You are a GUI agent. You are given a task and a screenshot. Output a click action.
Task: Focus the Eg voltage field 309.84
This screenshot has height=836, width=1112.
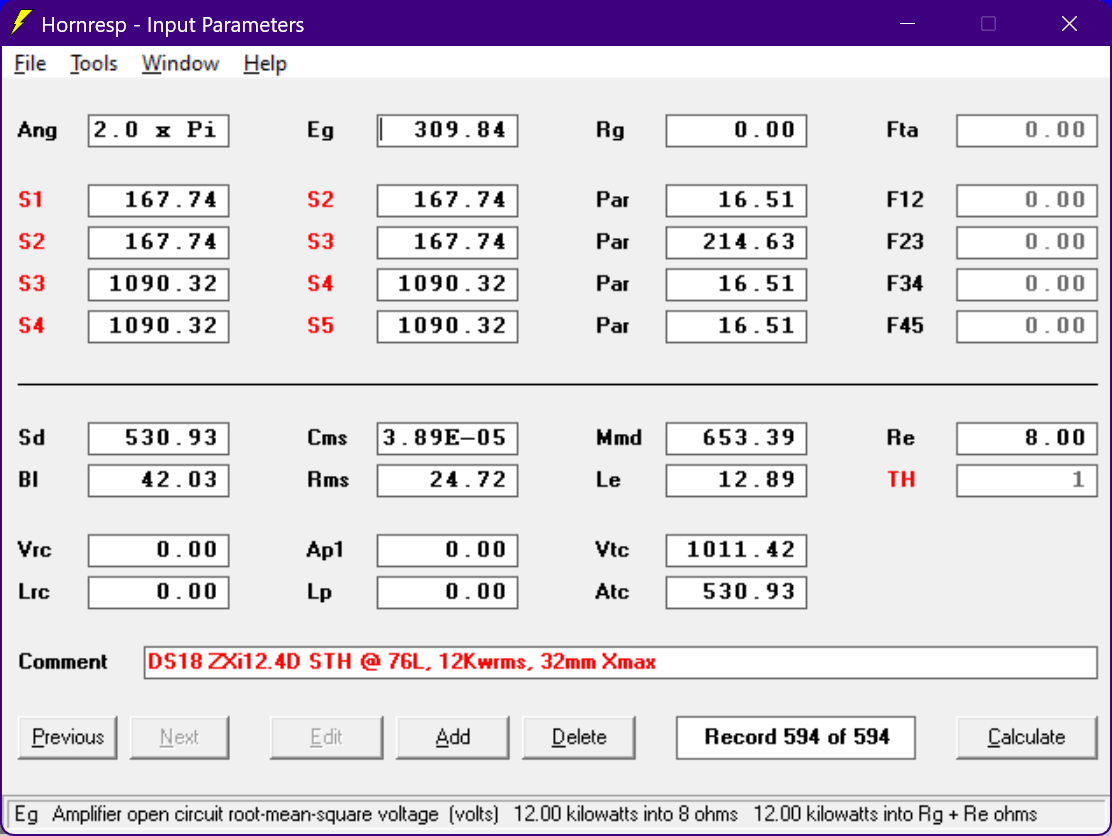click(x=447, y=130)
